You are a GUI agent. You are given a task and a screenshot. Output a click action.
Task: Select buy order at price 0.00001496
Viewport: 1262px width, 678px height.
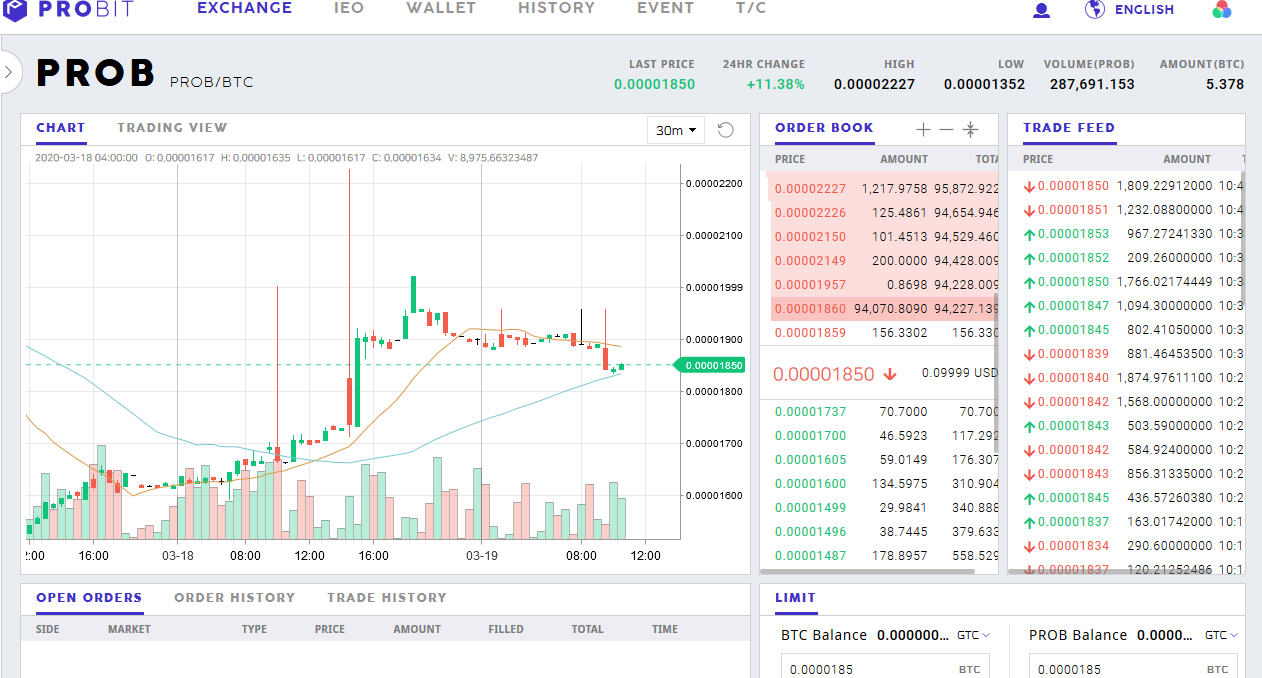(883, 531)
